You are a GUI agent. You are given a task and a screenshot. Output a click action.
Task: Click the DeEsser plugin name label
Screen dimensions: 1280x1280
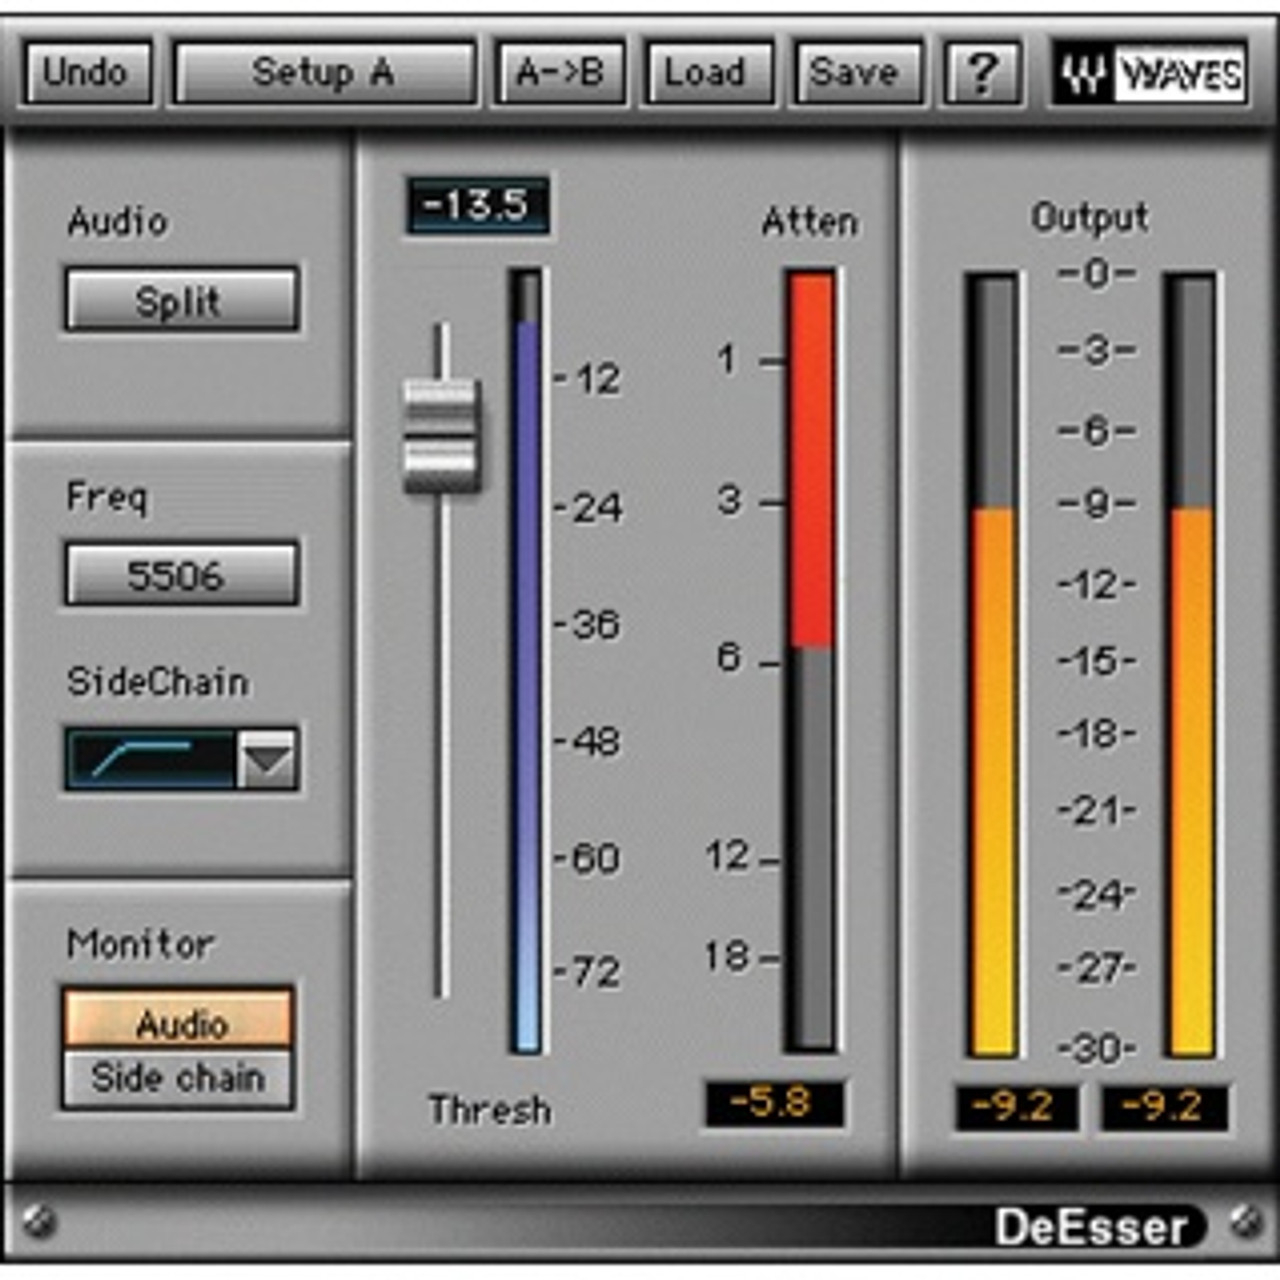(x=1092, y=1226)
